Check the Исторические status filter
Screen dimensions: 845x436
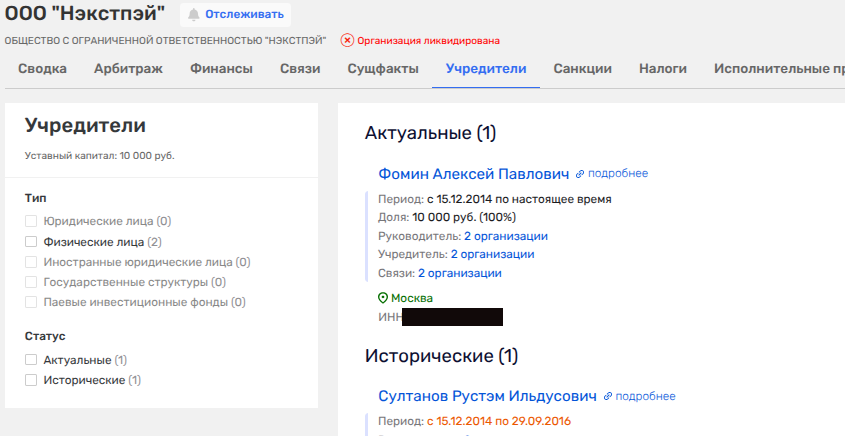click(x=31, y=380)
